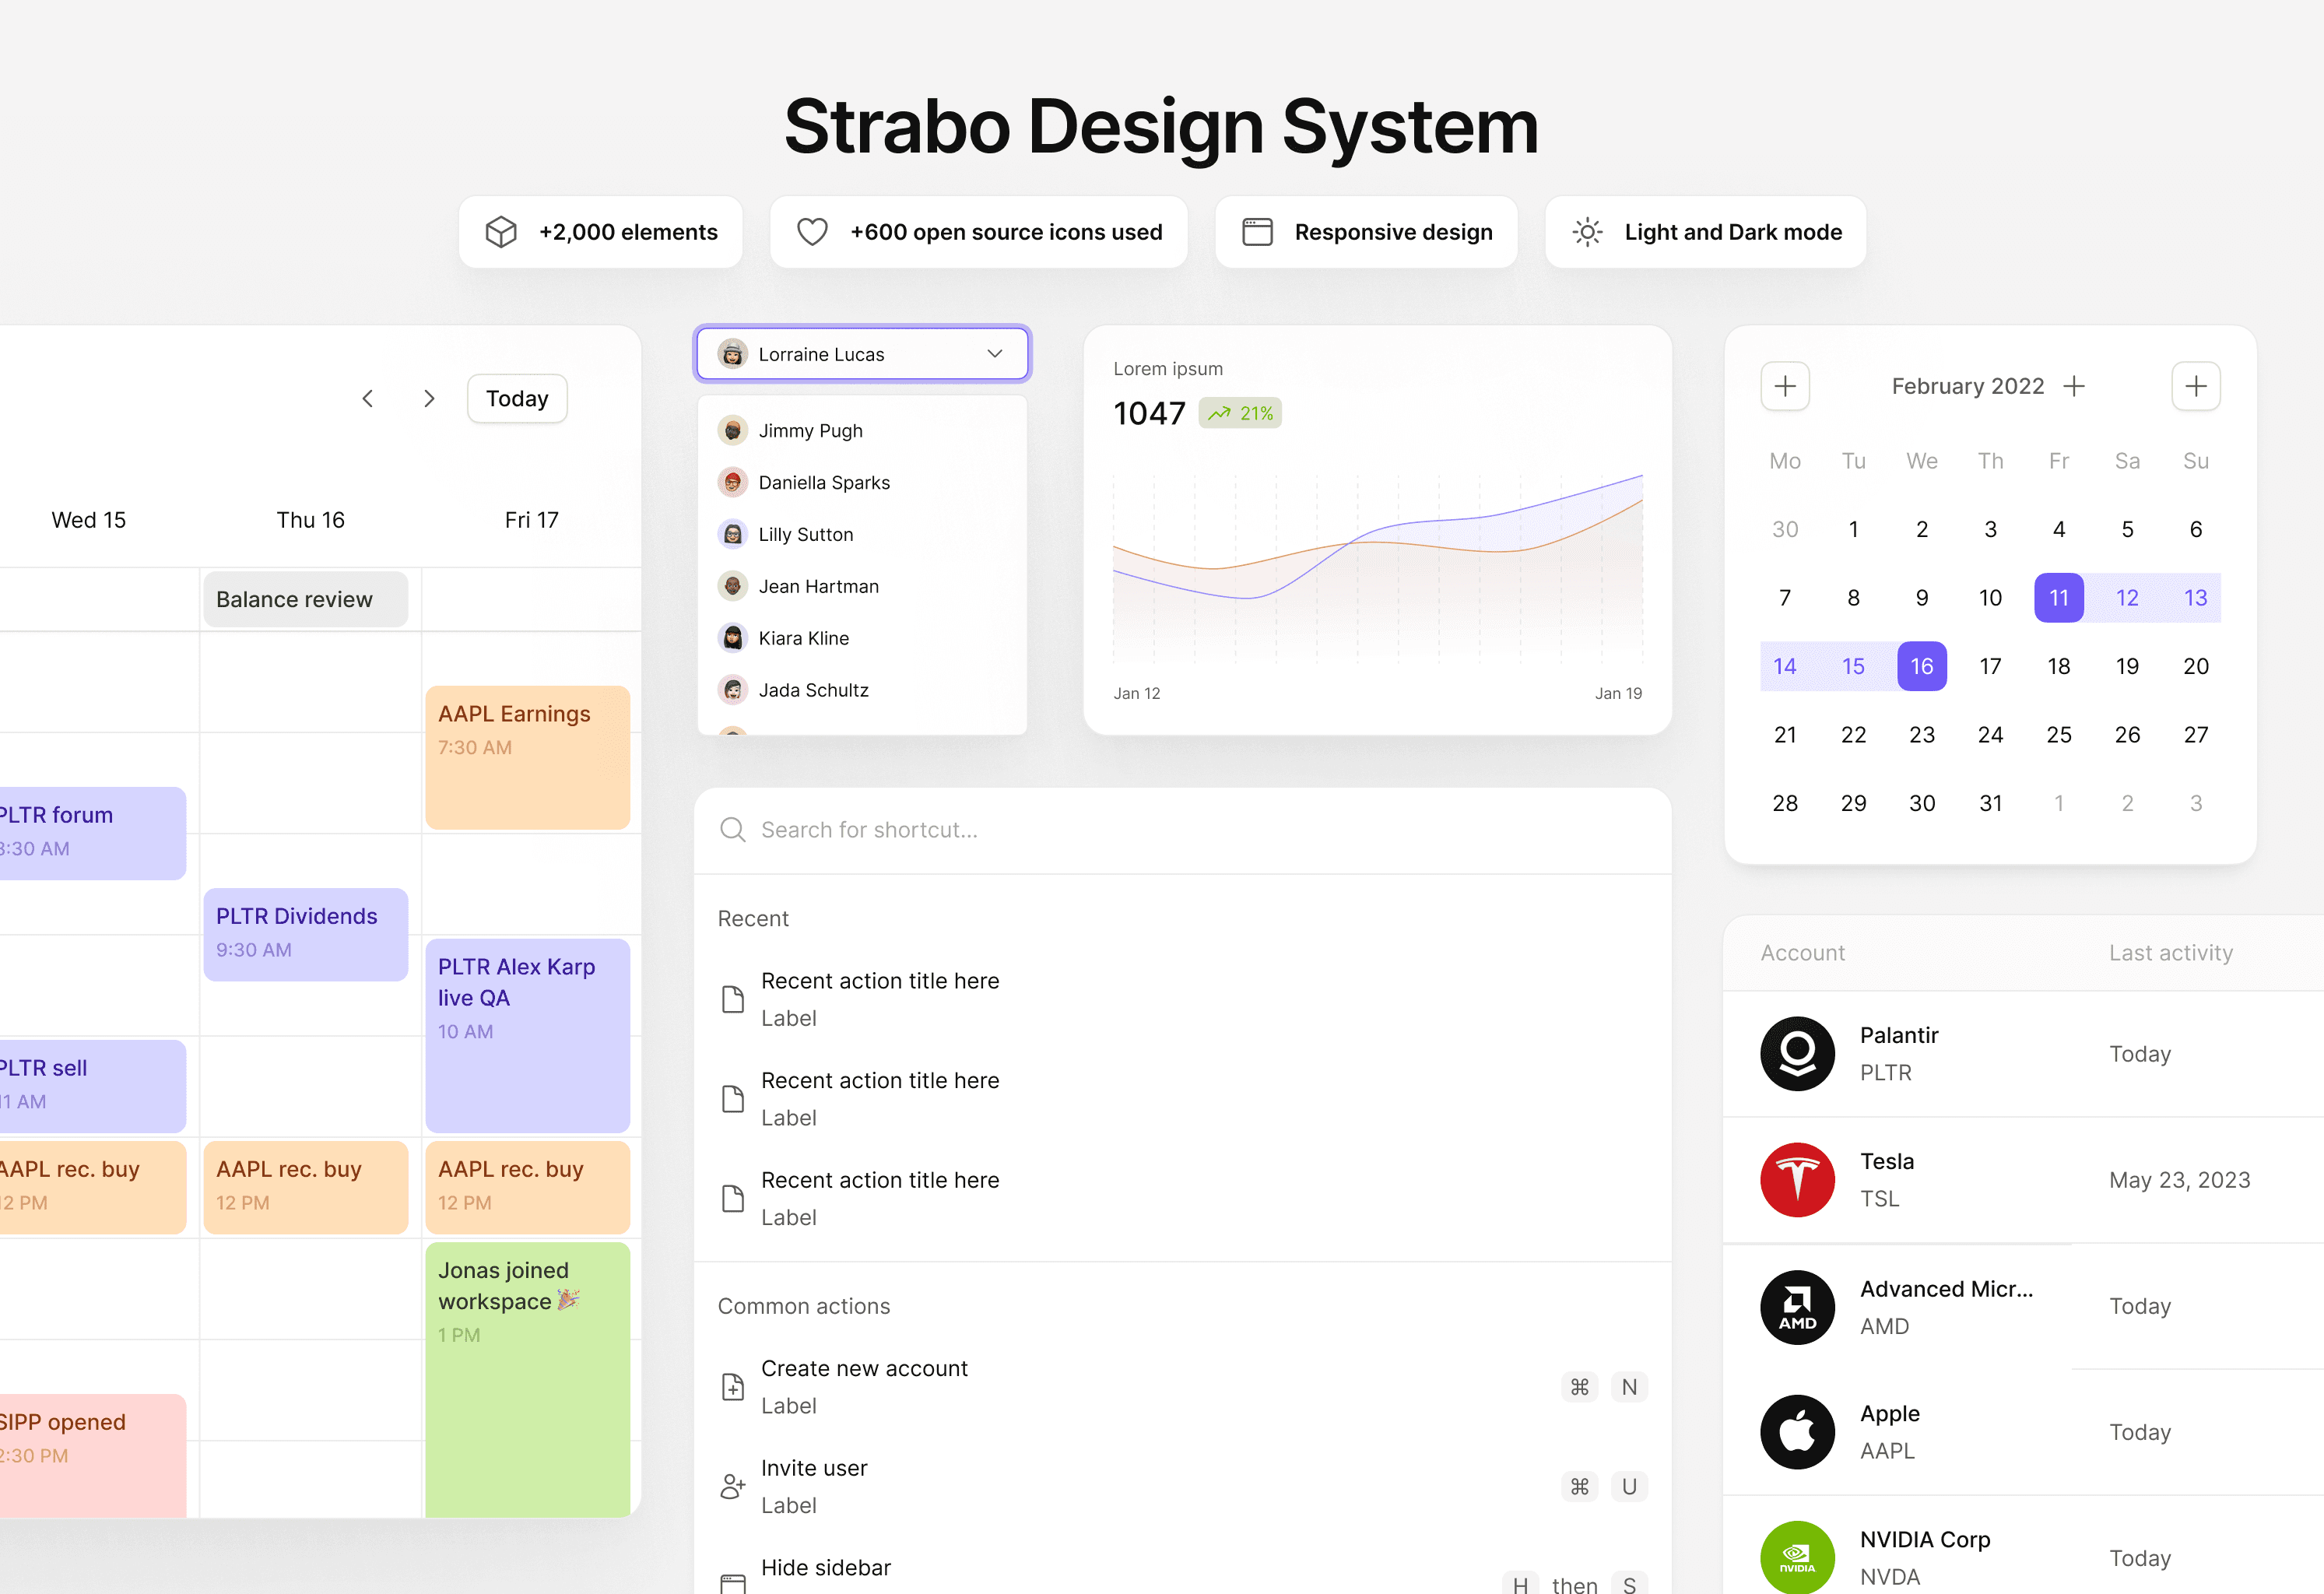The image size is (2324, 1594).
Task: Open the Lorraine Lucas dropdown
Action: click(862, 354)
